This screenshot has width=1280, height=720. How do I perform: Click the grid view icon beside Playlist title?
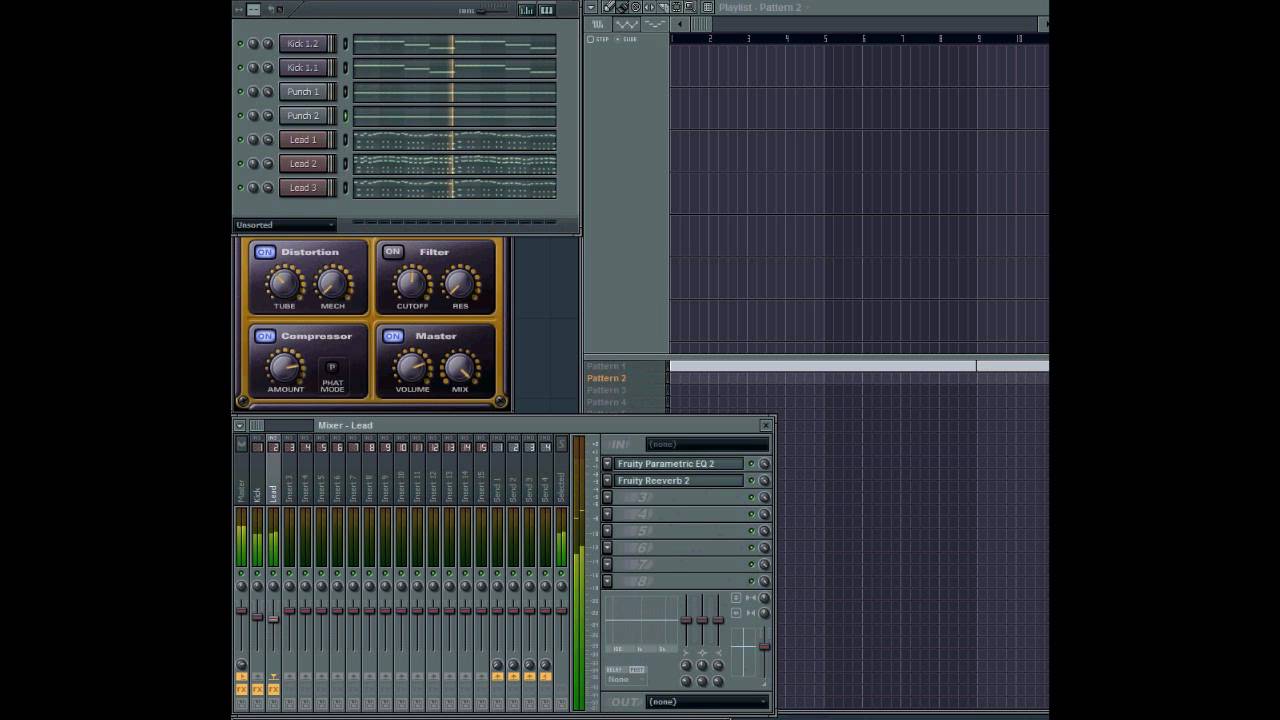pyautogui.click(x=707, y=7)
